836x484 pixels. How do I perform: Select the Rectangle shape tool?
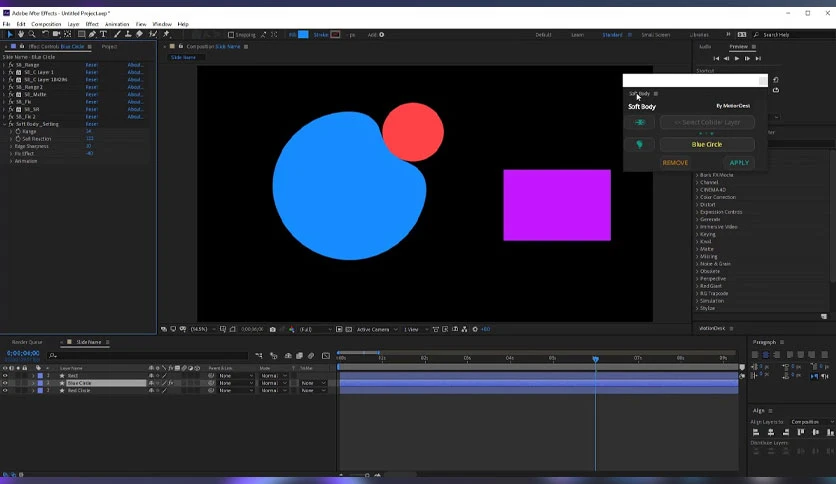[82, 34]
